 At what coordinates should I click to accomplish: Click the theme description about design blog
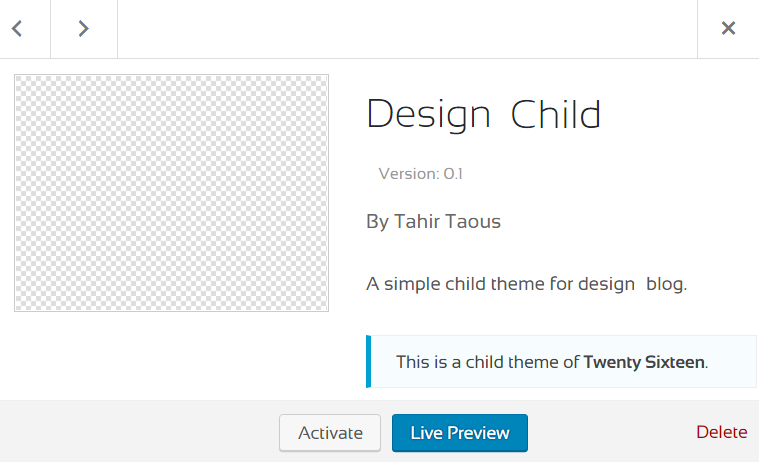[526, 284]
